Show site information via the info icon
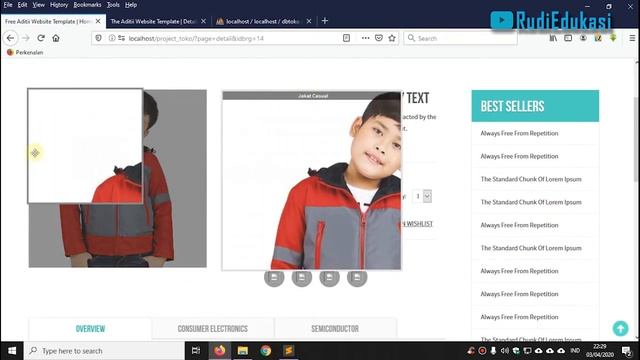This screenshot has height=360, width=640. (x=111, y=38)
